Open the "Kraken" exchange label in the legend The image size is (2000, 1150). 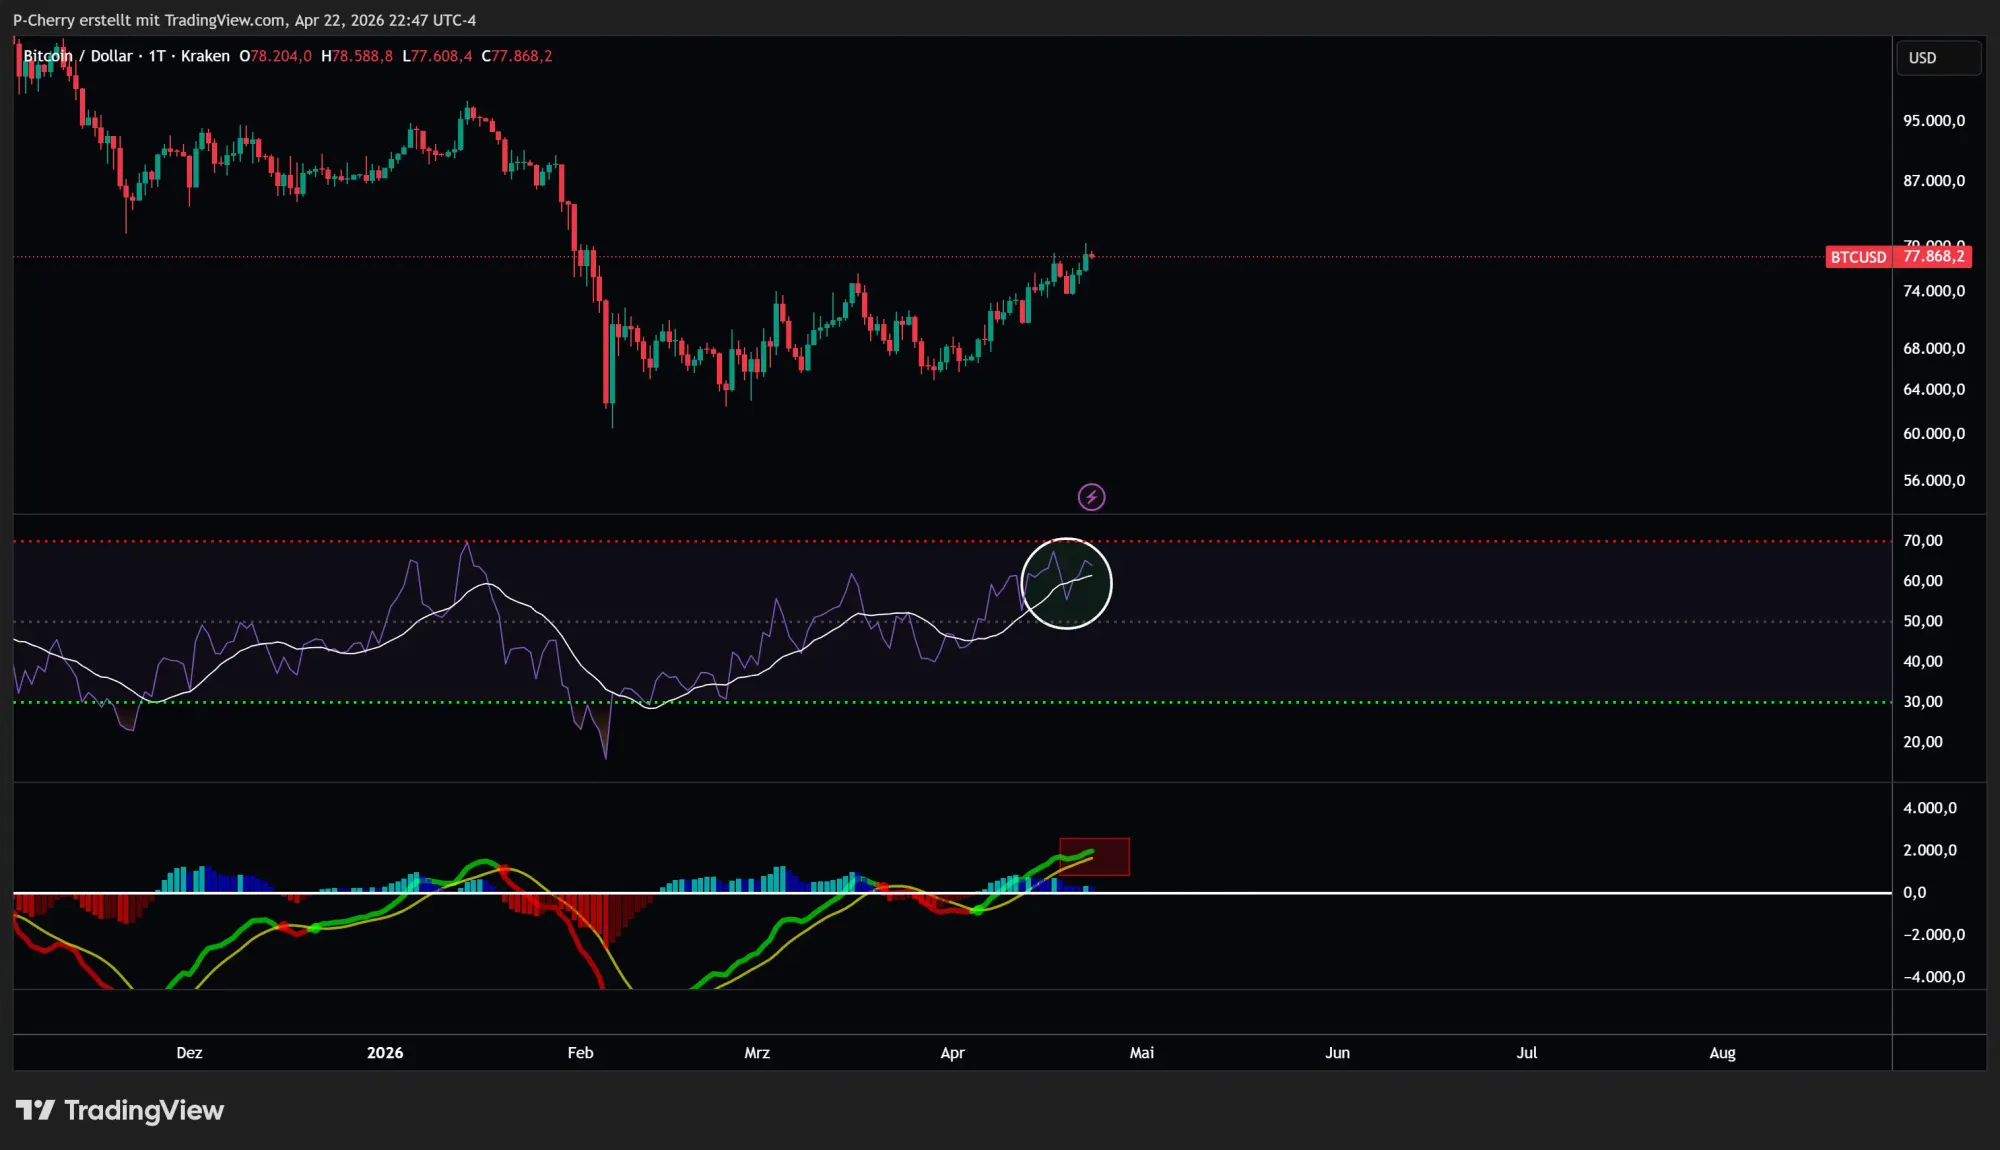point(203,56)
